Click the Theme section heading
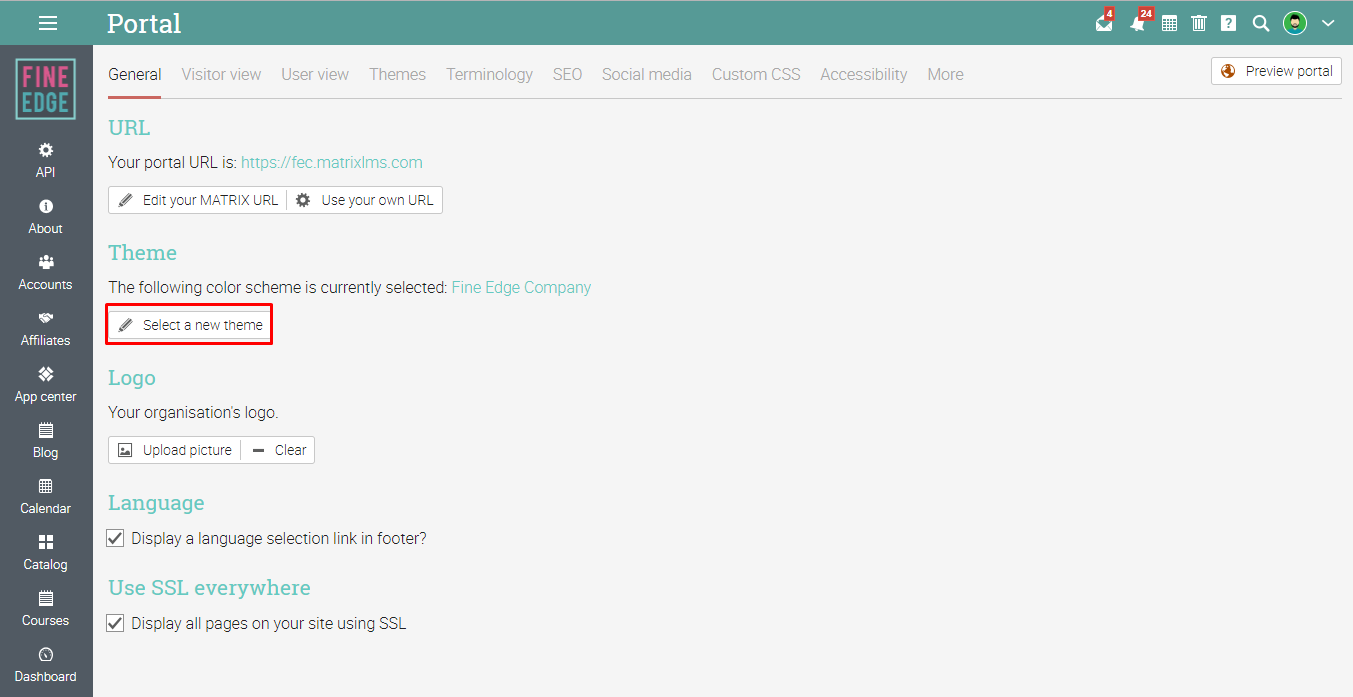Screen dimensions: 1353x697 click(142, 252)
